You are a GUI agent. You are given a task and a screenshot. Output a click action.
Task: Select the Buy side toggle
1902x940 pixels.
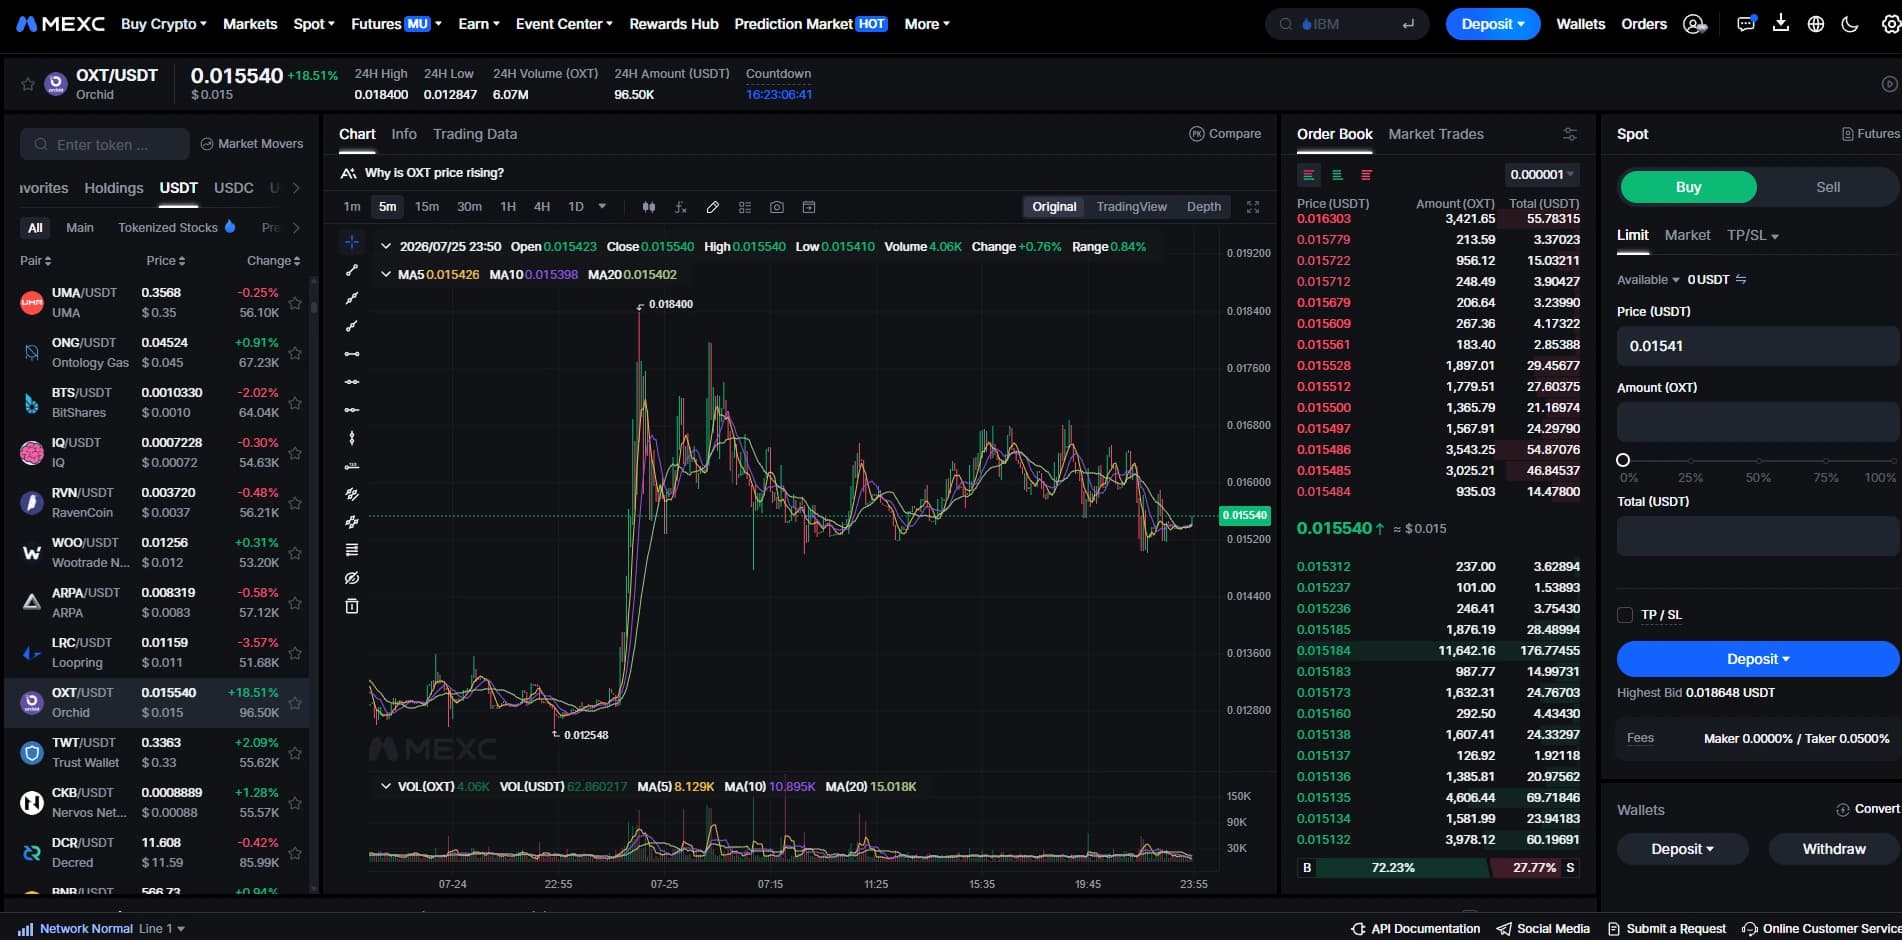1688,187
